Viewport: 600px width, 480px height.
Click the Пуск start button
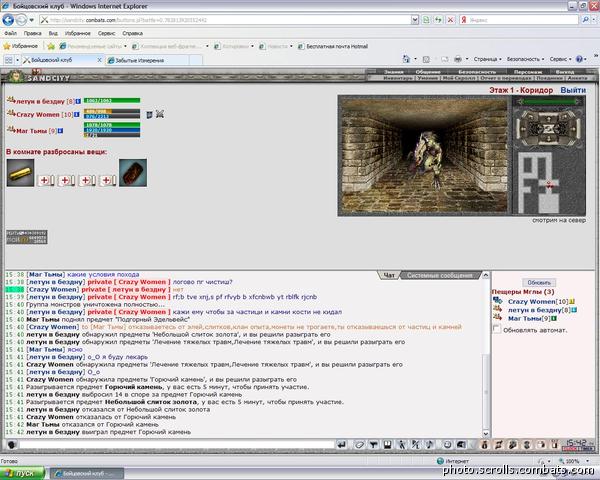[x=23, y=473]
